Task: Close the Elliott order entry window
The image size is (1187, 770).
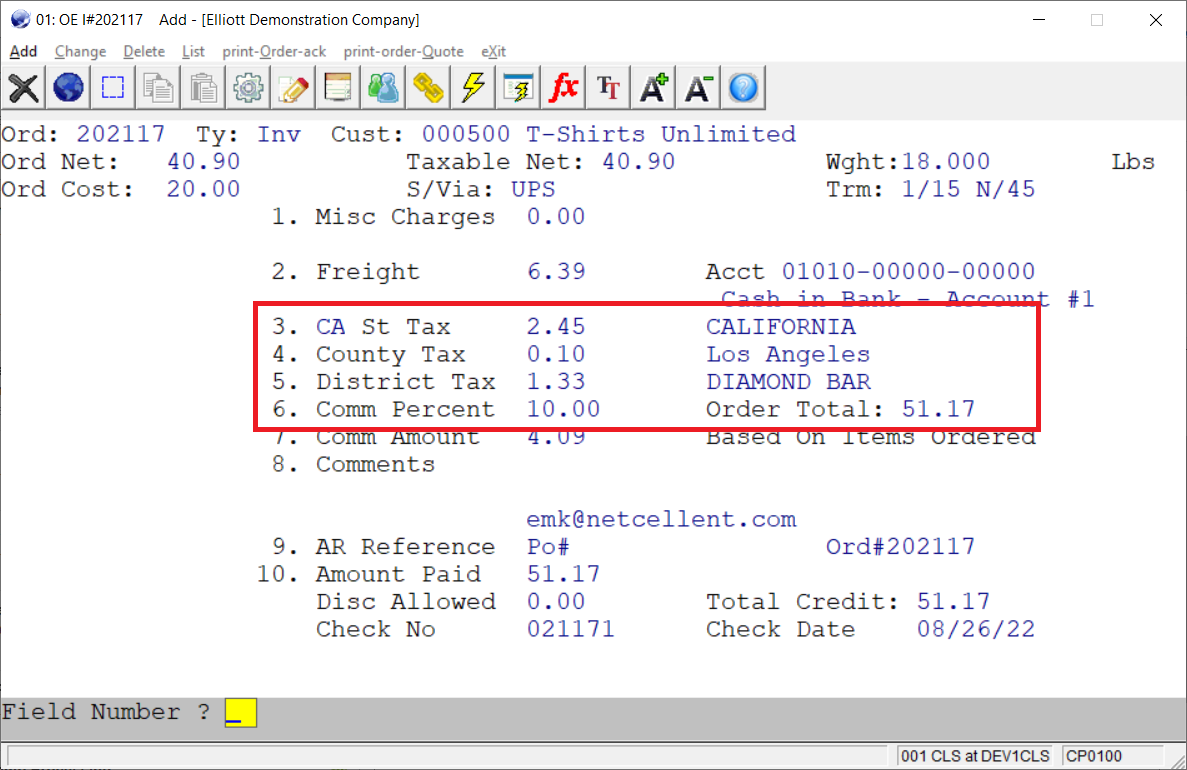Action: click(x=1155, y=20)
